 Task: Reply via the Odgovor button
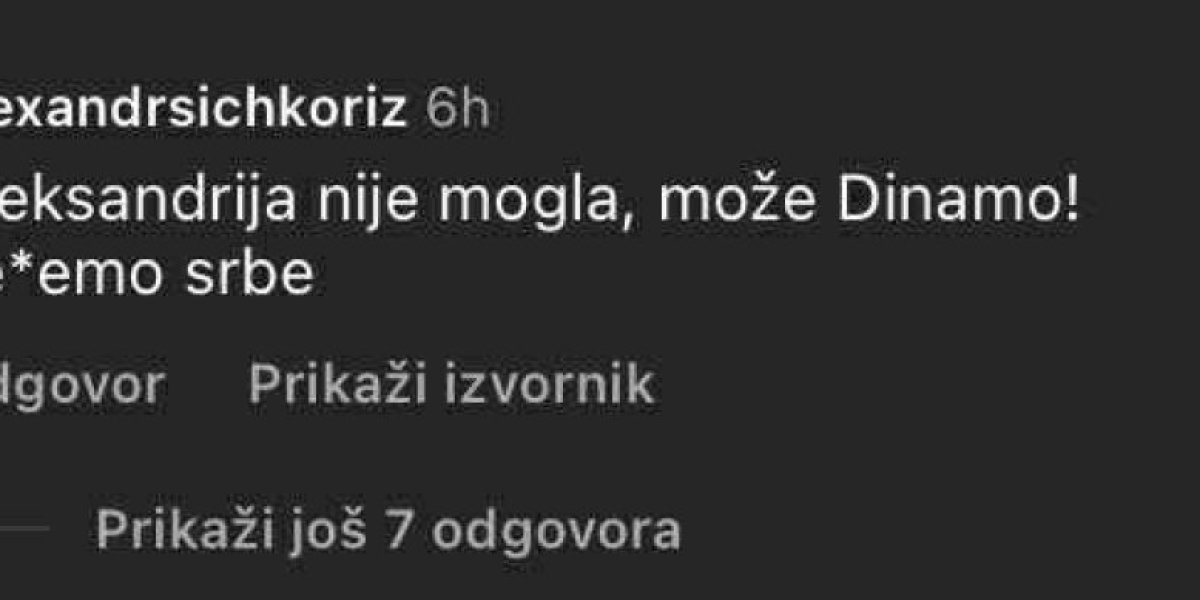81,385
